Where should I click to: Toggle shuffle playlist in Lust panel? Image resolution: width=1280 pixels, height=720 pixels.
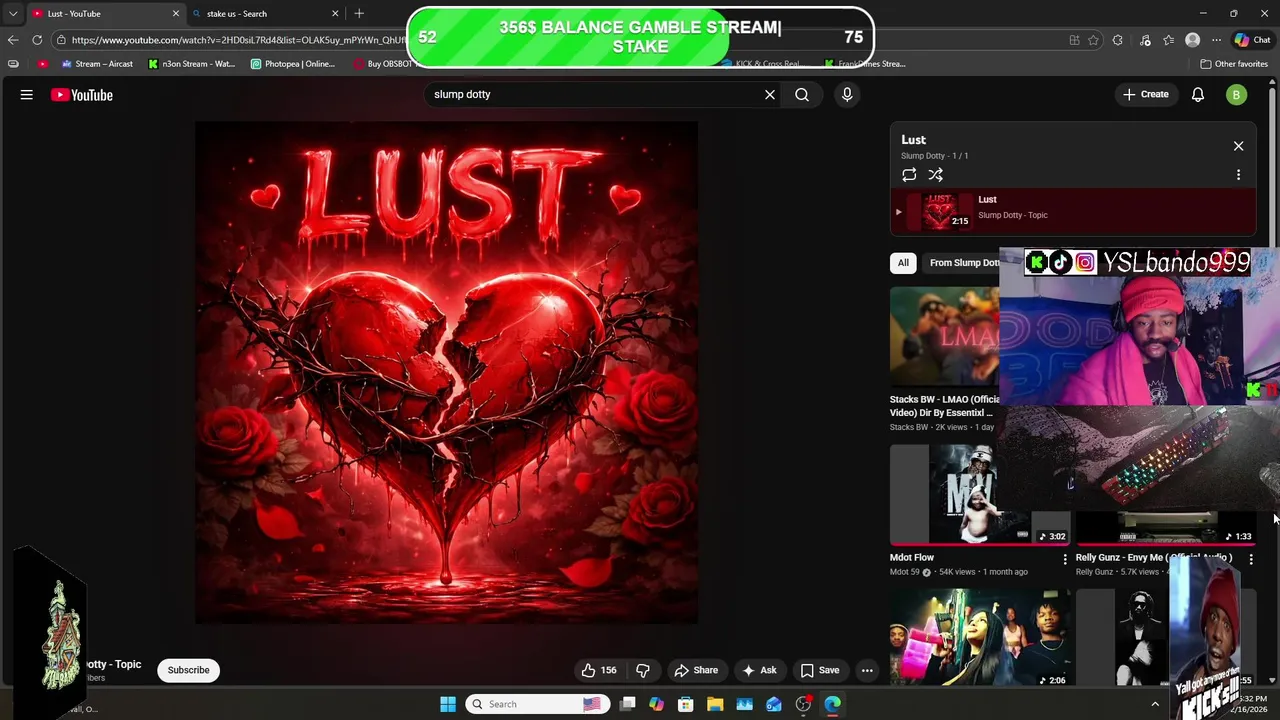(x=935, y=175)
